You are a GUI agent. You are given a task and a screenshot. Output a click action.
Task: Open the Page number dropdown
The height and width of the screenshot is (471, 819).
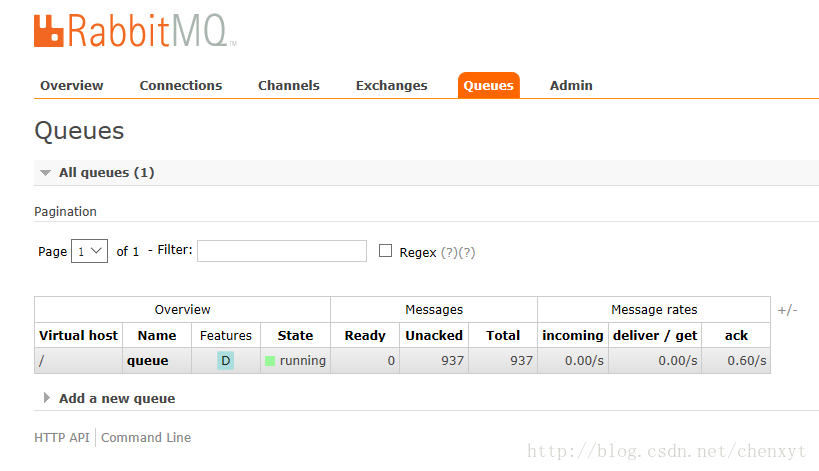(89, 251)
